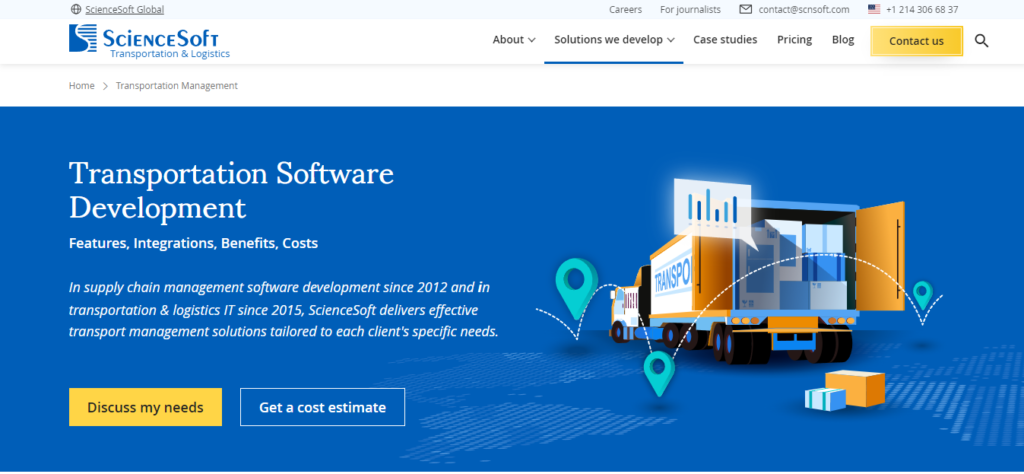1024x474 pixels.
Task: Open the search magnifier icon
Action: click(982, 40)
